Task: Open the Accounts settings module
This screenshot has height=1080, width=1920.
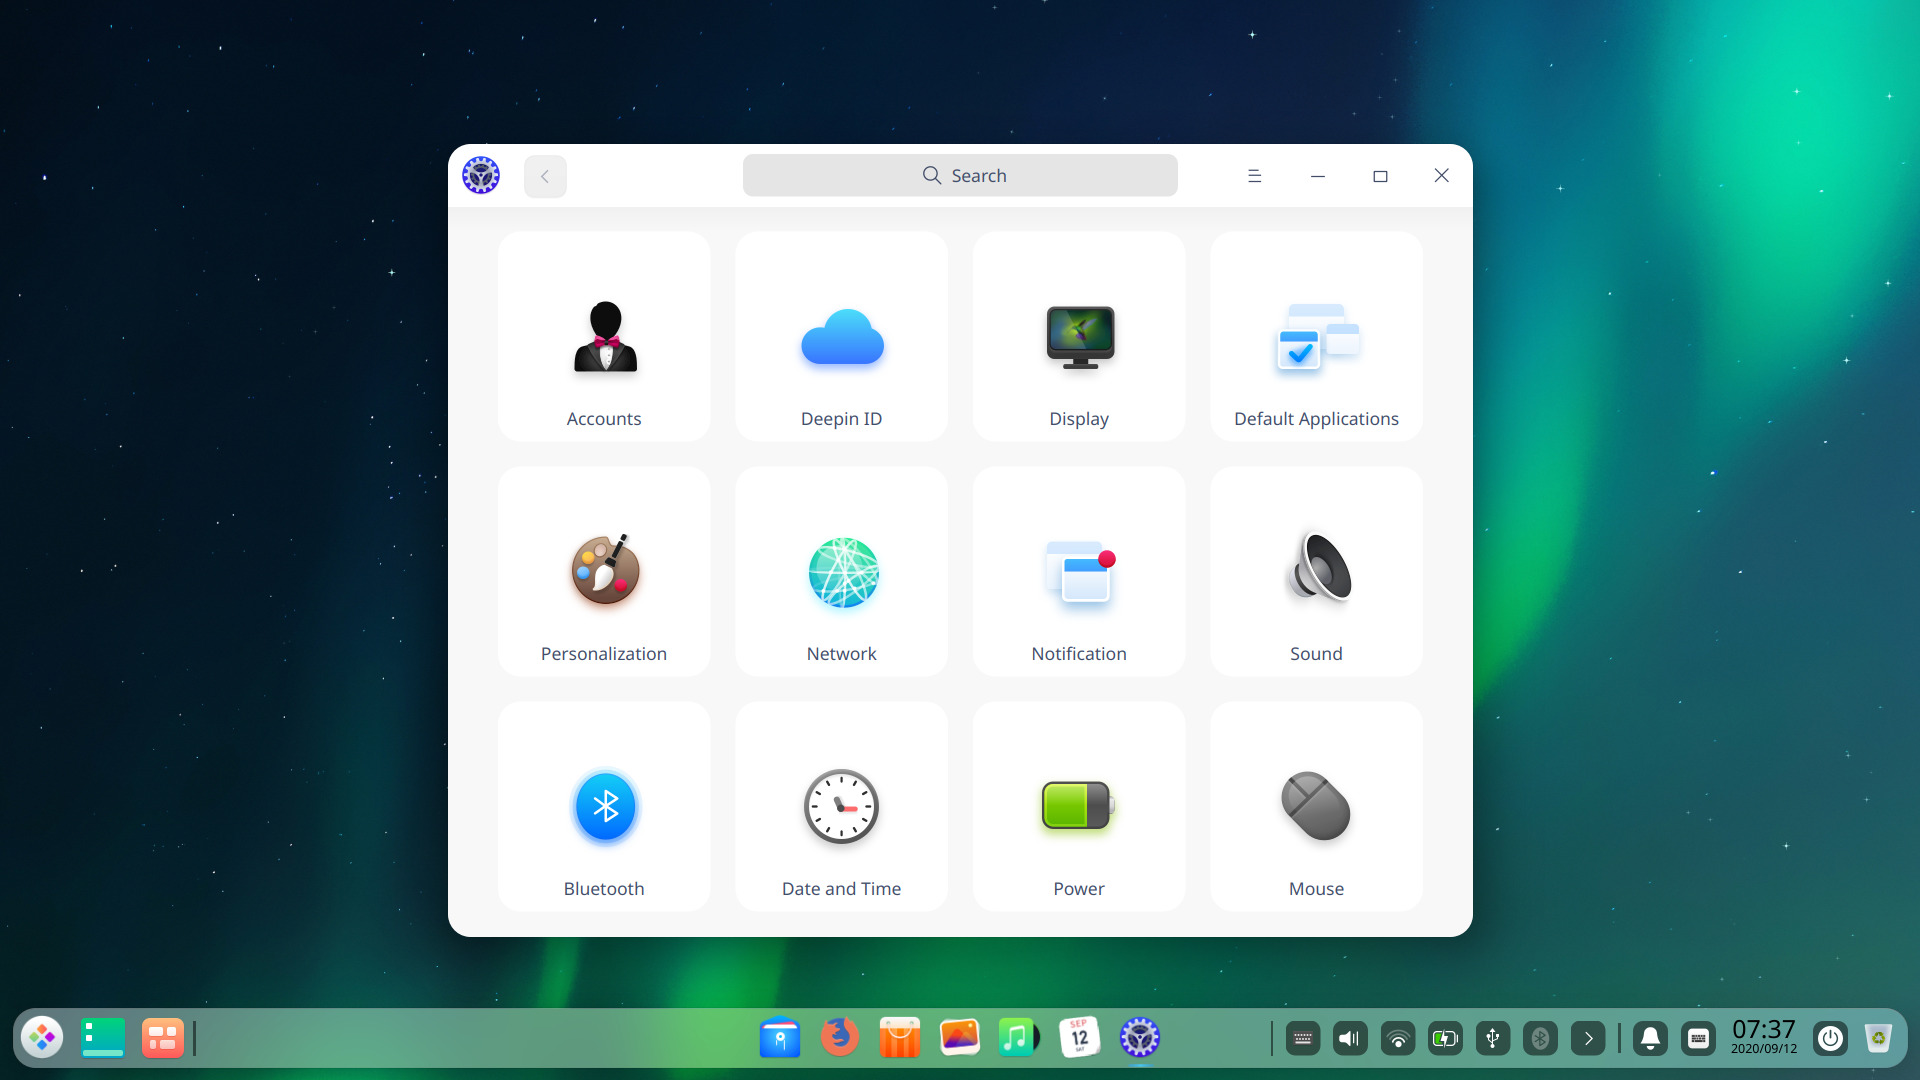Action: click(x=603, y=337)
